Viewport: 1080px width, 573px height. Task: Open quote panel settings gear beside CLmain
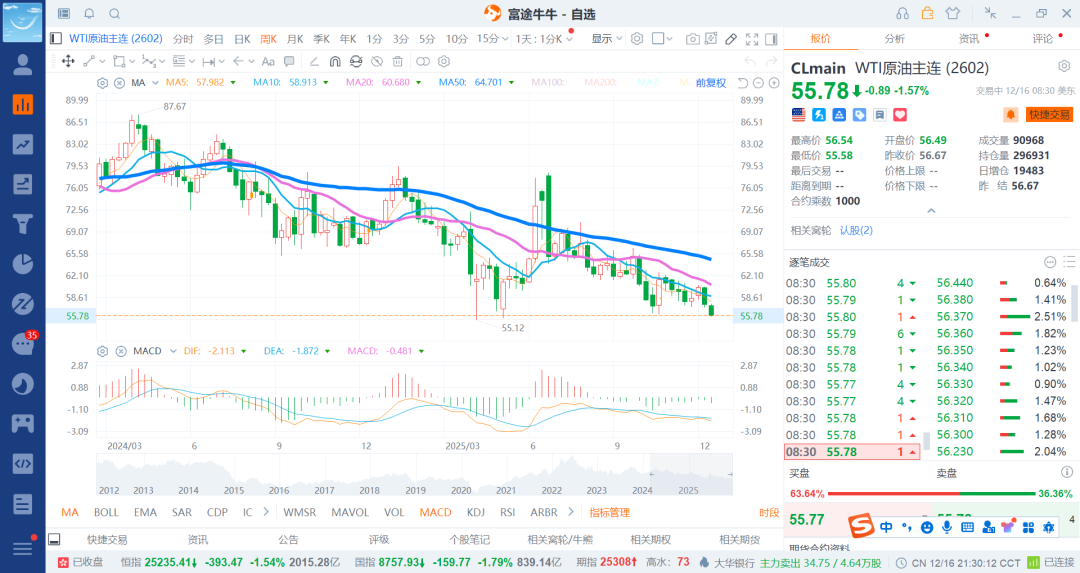point(1064,66)
